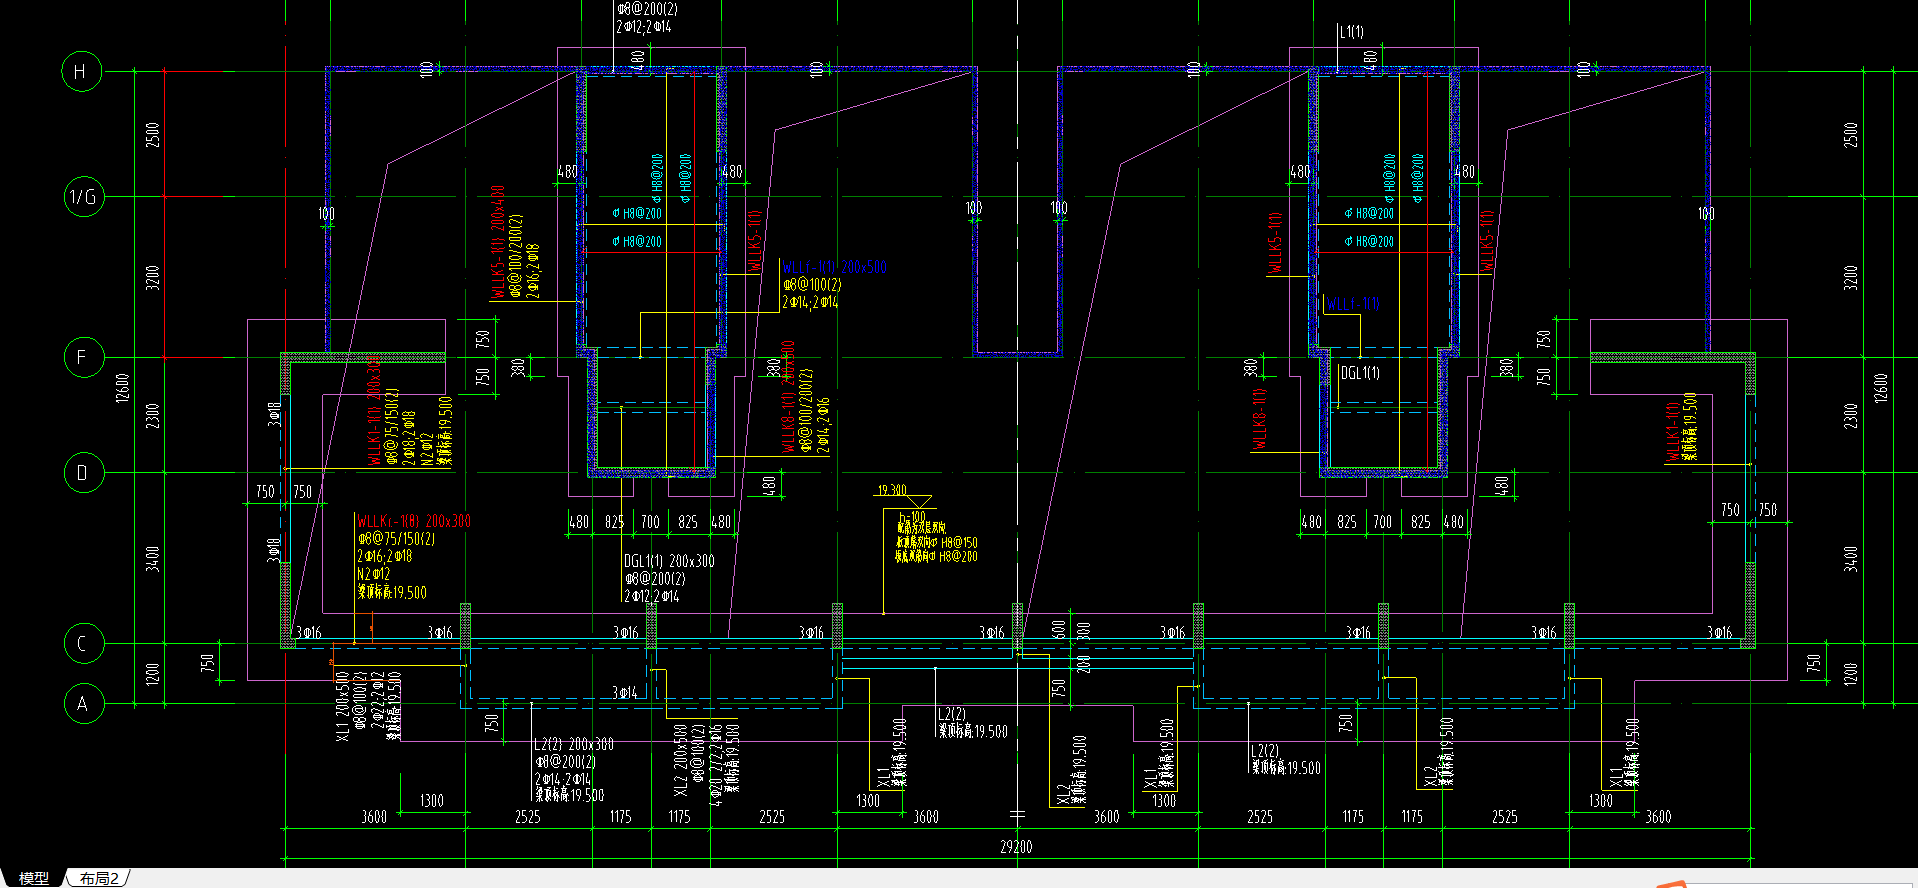Switch to the 布局2 layout tab
Viewport: 1918px width, 888px height.
pos(99,878)
